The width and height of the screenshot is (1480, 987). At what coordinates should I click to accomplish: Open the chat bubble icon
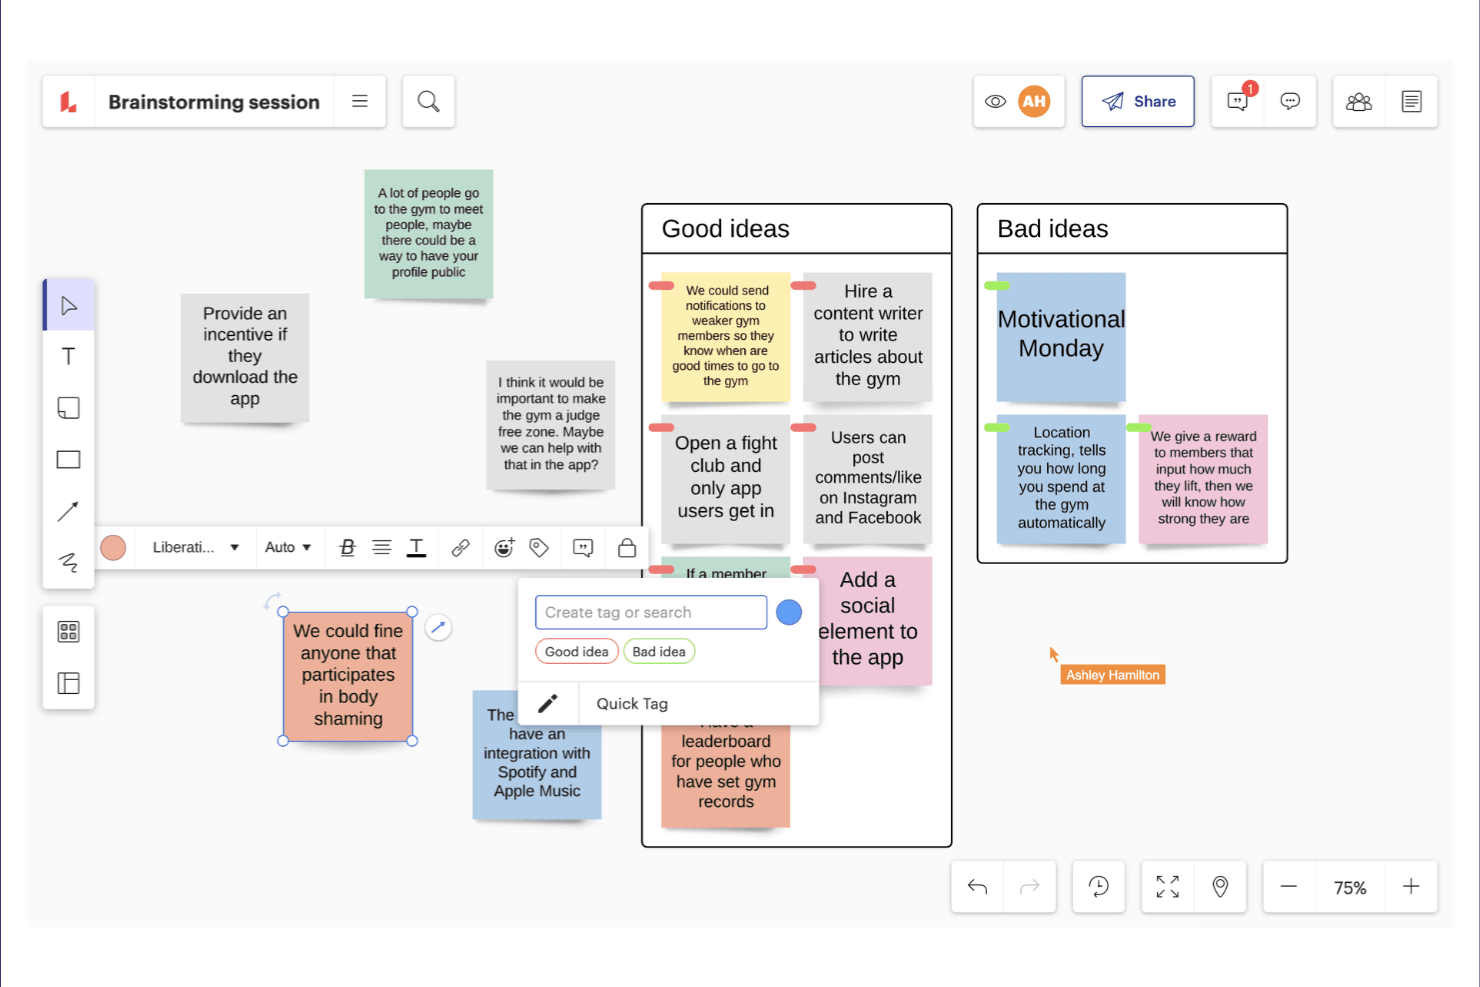tap(1290, 101)
